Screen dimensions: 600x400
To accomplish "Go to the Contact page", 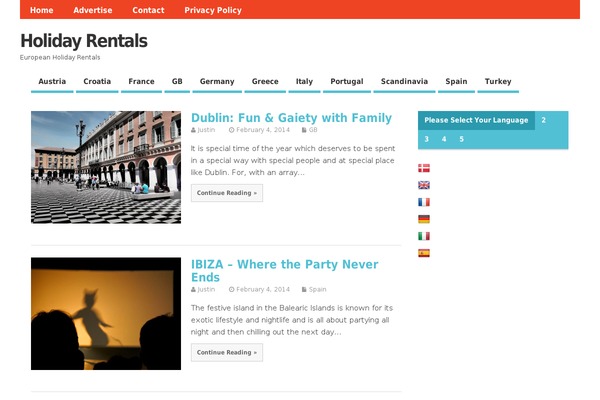I will click(x=148, y=10).
